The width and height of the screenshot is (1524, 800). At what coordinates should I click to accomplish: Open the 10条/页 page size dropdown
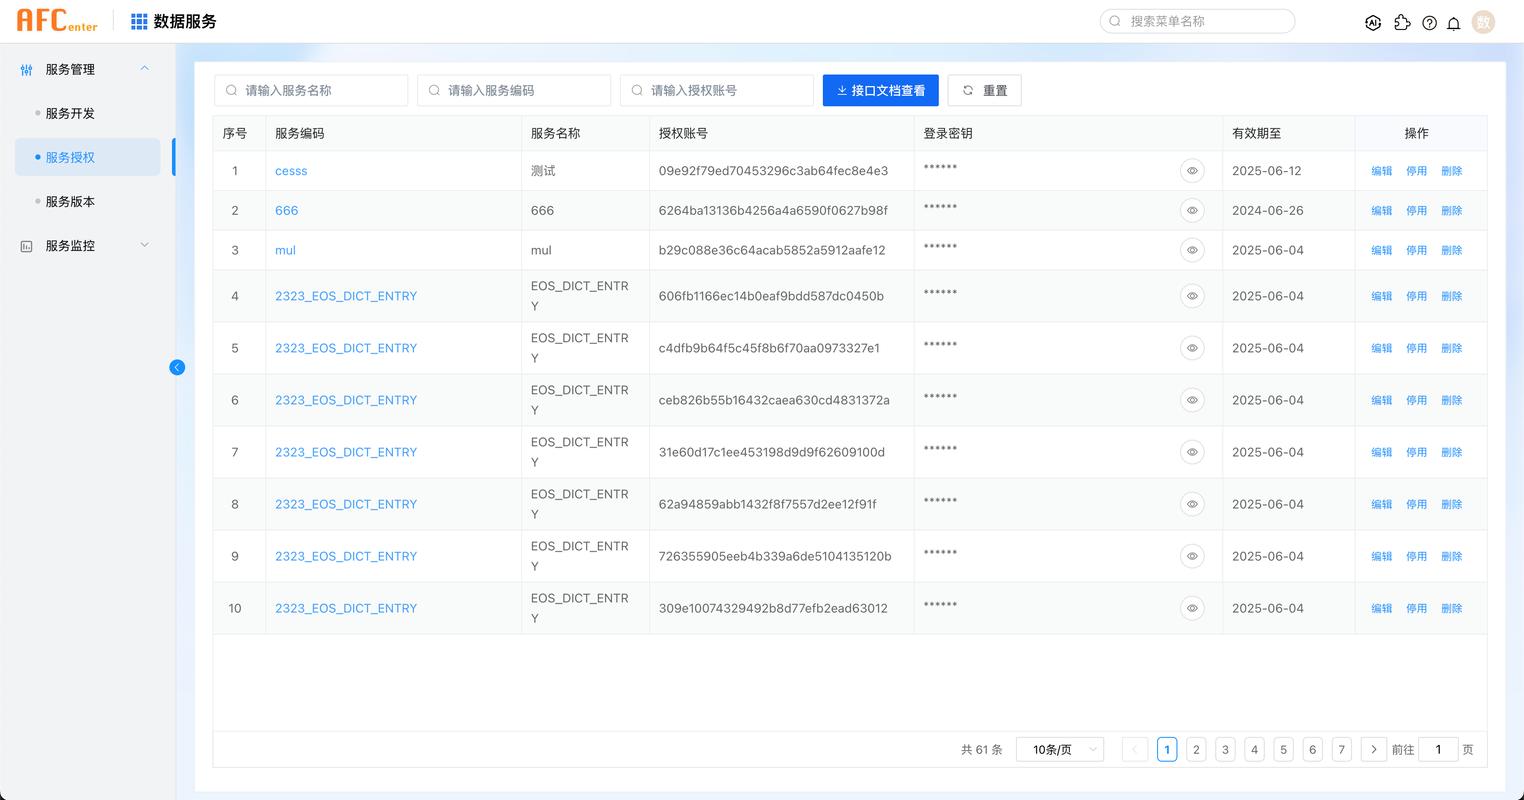coord(1059,748)
